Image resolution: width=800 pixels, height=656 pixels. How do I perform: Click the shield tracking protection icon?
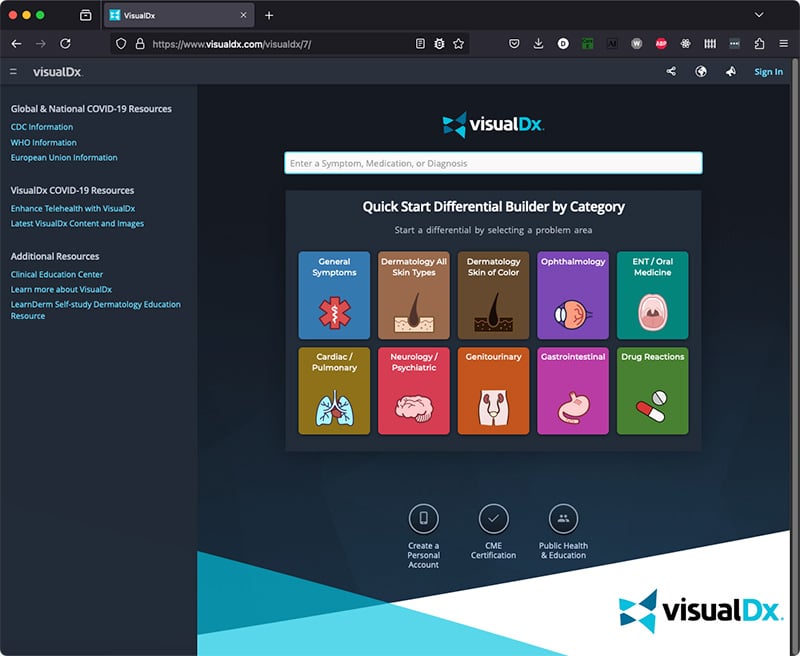click(121, 44)
